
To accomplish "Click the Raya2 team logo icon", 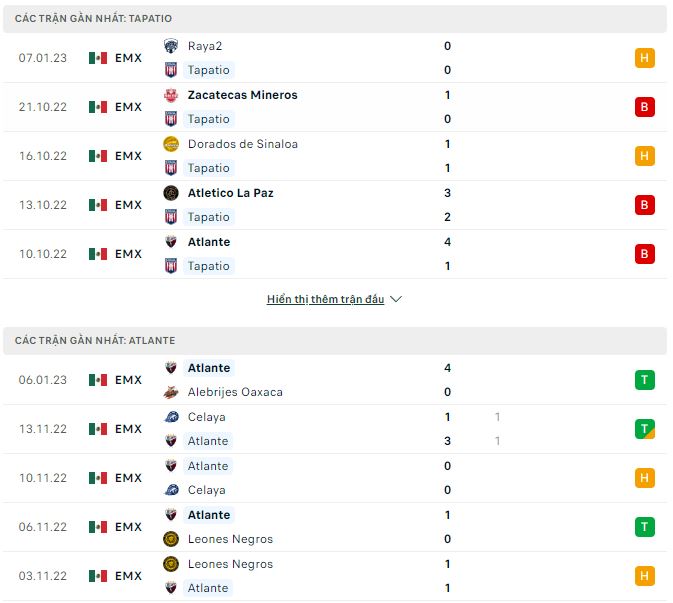I will coord(171,46).
